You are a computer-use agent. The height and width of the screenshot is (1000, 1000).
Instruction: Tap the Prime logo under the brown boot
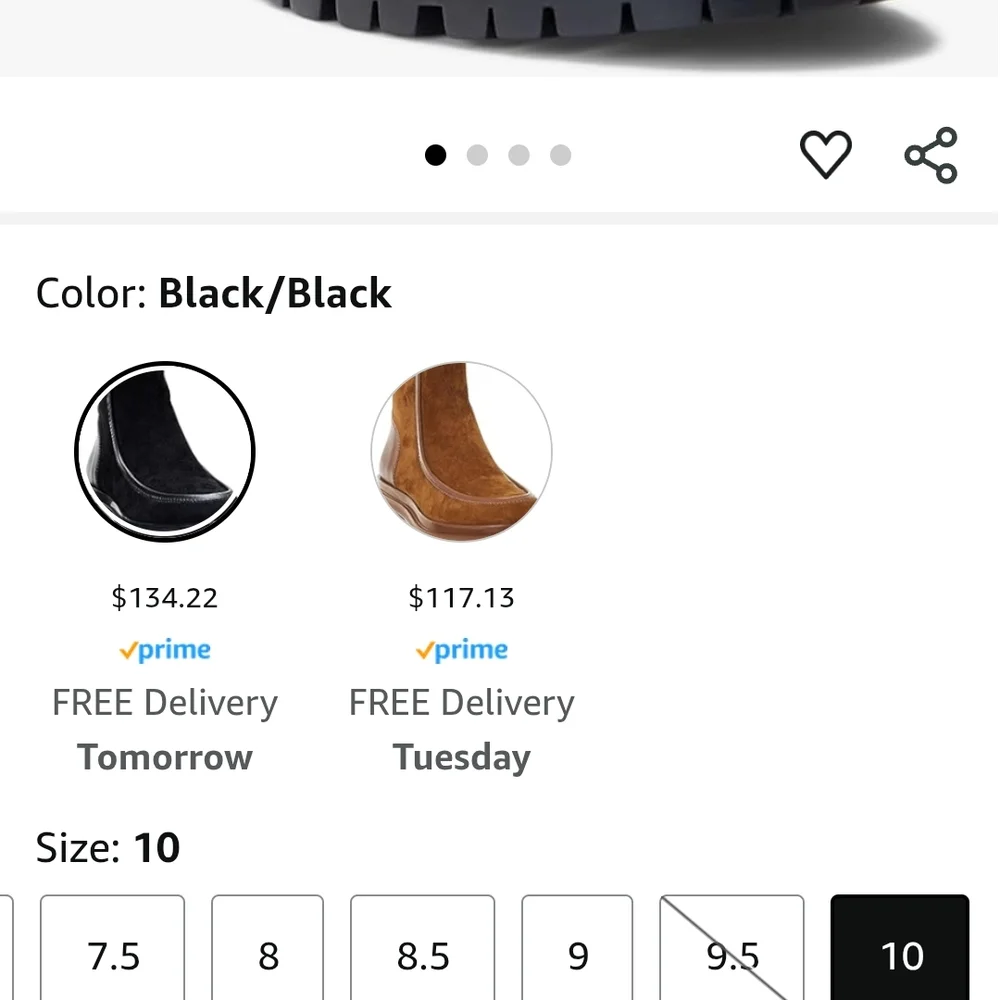461,650
